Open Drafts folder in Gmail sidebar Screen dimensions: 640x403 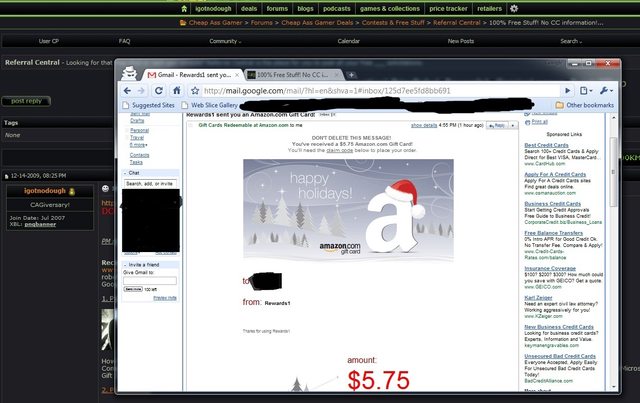click(137, 120)
